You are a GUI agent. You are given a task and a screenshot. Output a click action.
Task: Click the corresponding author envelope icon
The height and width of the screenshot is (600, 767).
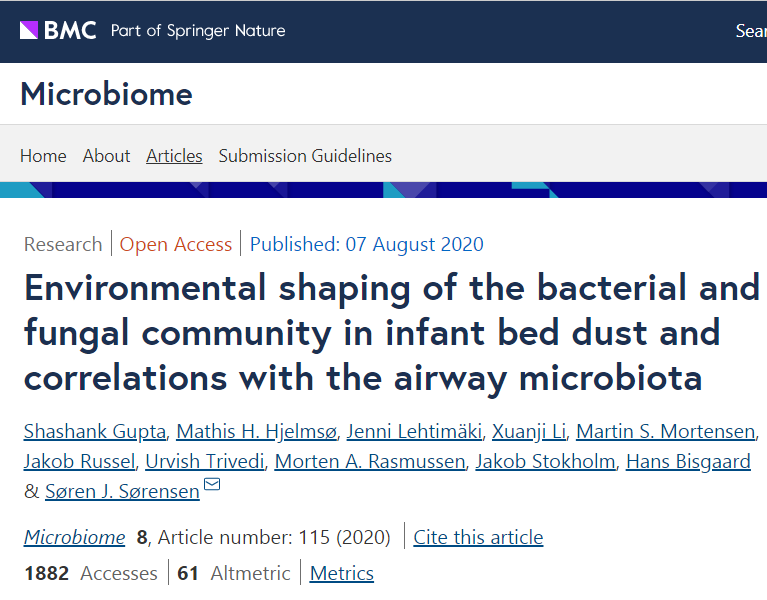pyautogui.click(x=212, y=484)
